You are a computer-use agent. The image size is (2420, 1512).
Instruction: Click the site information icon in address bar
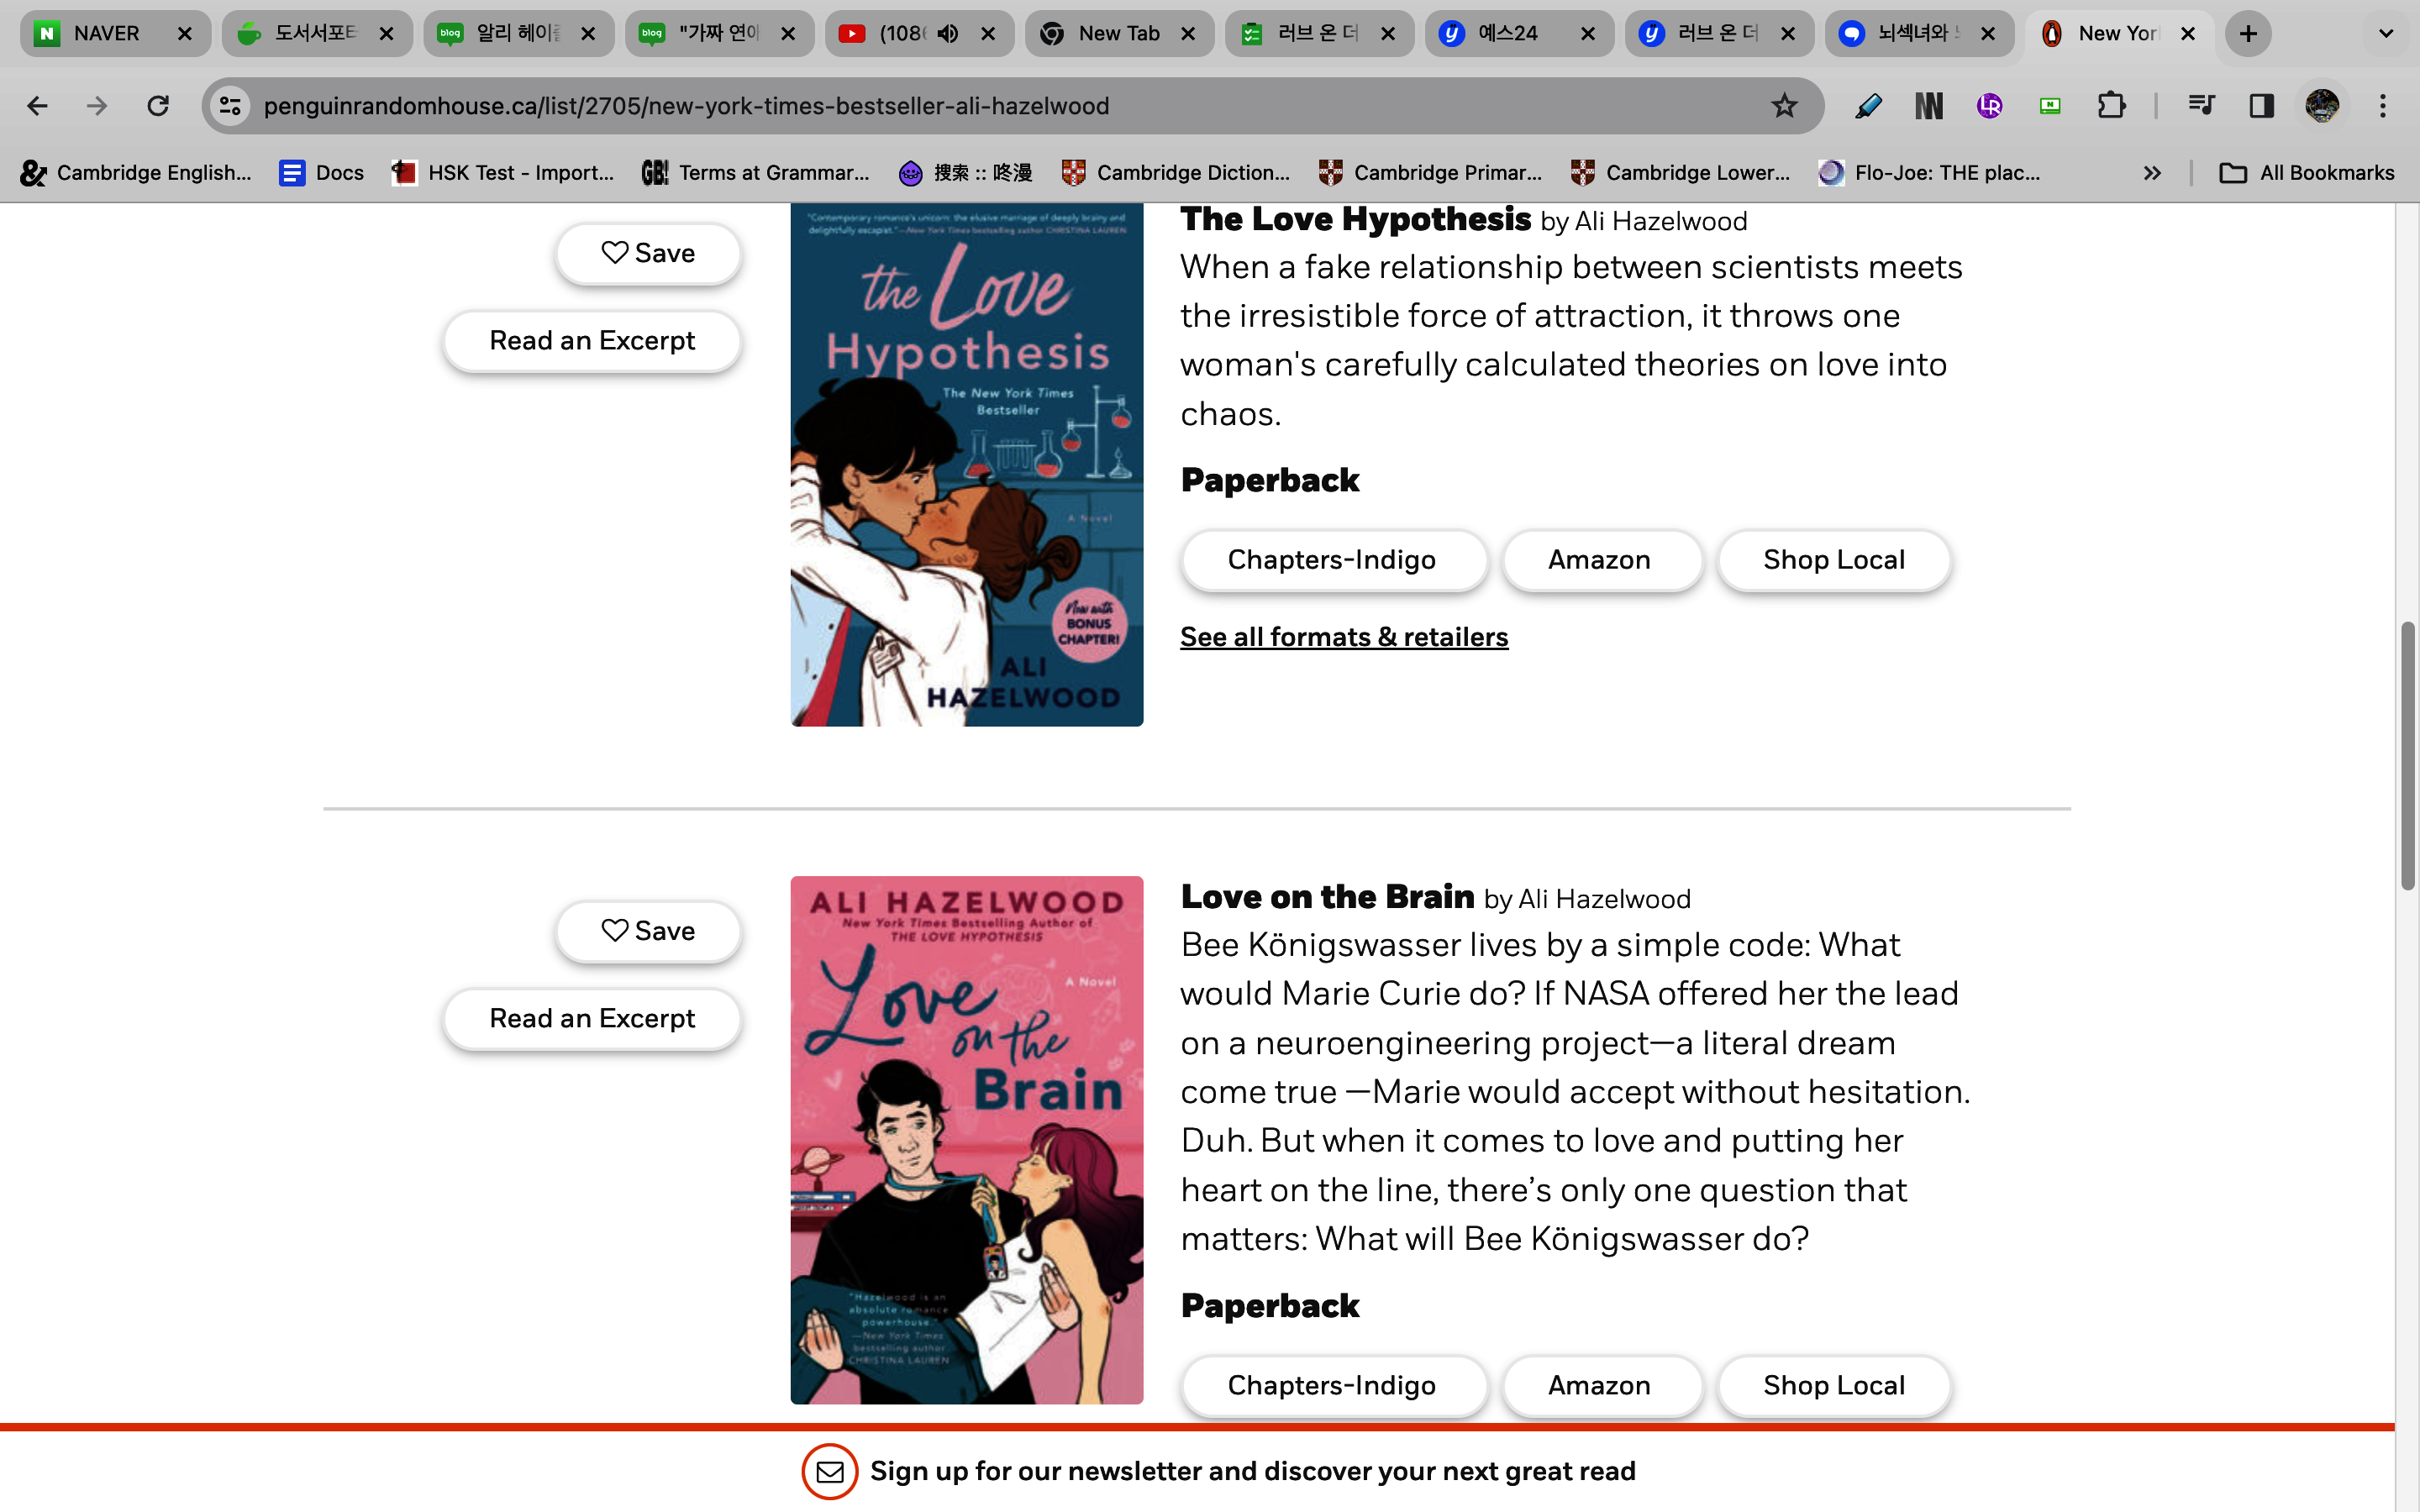(231, 106)
